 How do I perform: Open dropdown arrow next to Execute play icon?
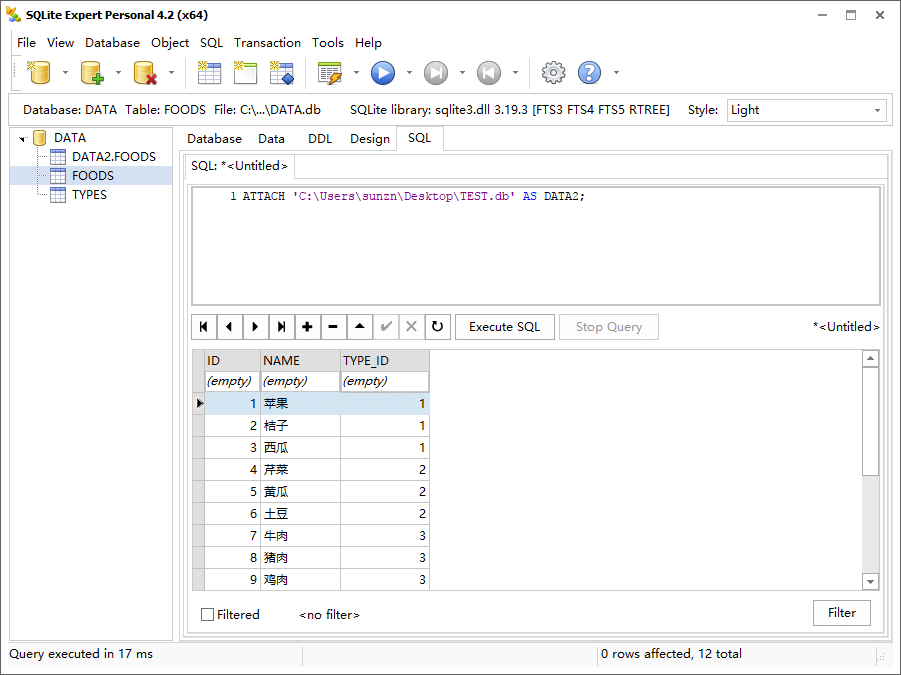coord(408,73)
